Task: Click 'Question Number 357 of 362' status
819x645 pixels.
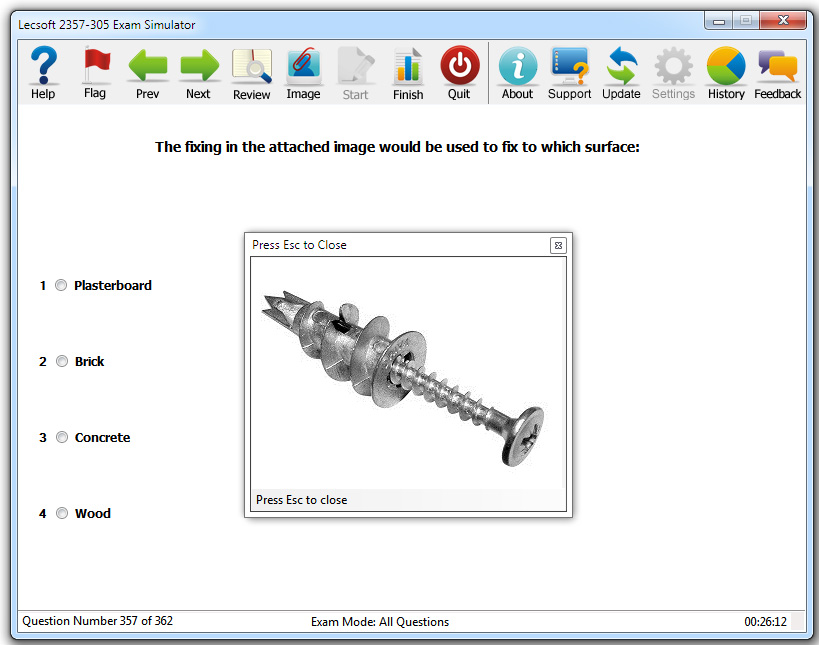Action: click(x=97, y=621)
